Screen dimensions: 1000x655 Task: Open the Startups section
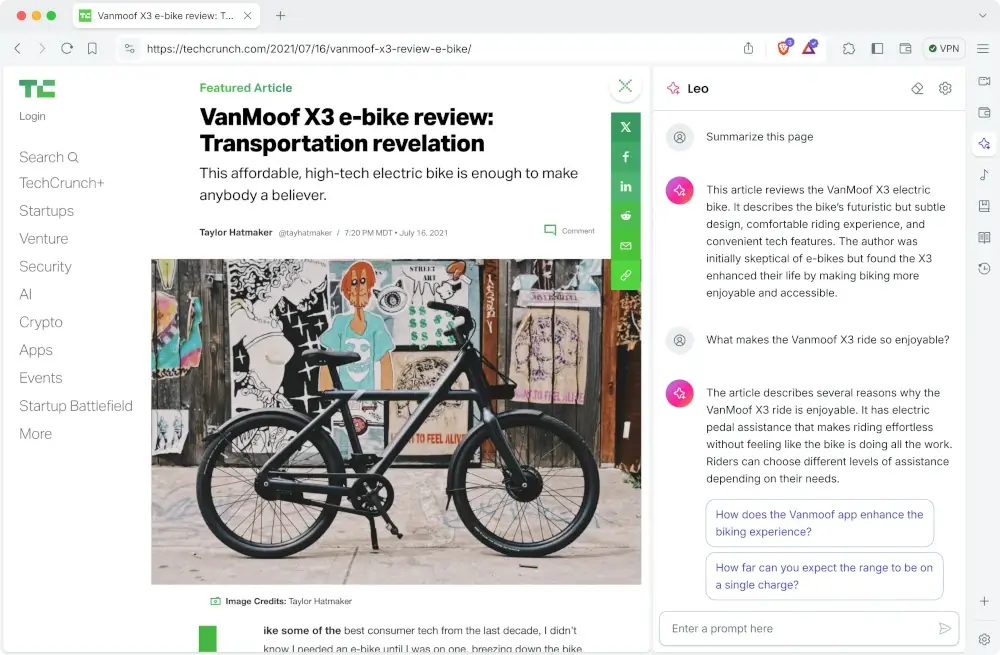click(x=47, y=210)
